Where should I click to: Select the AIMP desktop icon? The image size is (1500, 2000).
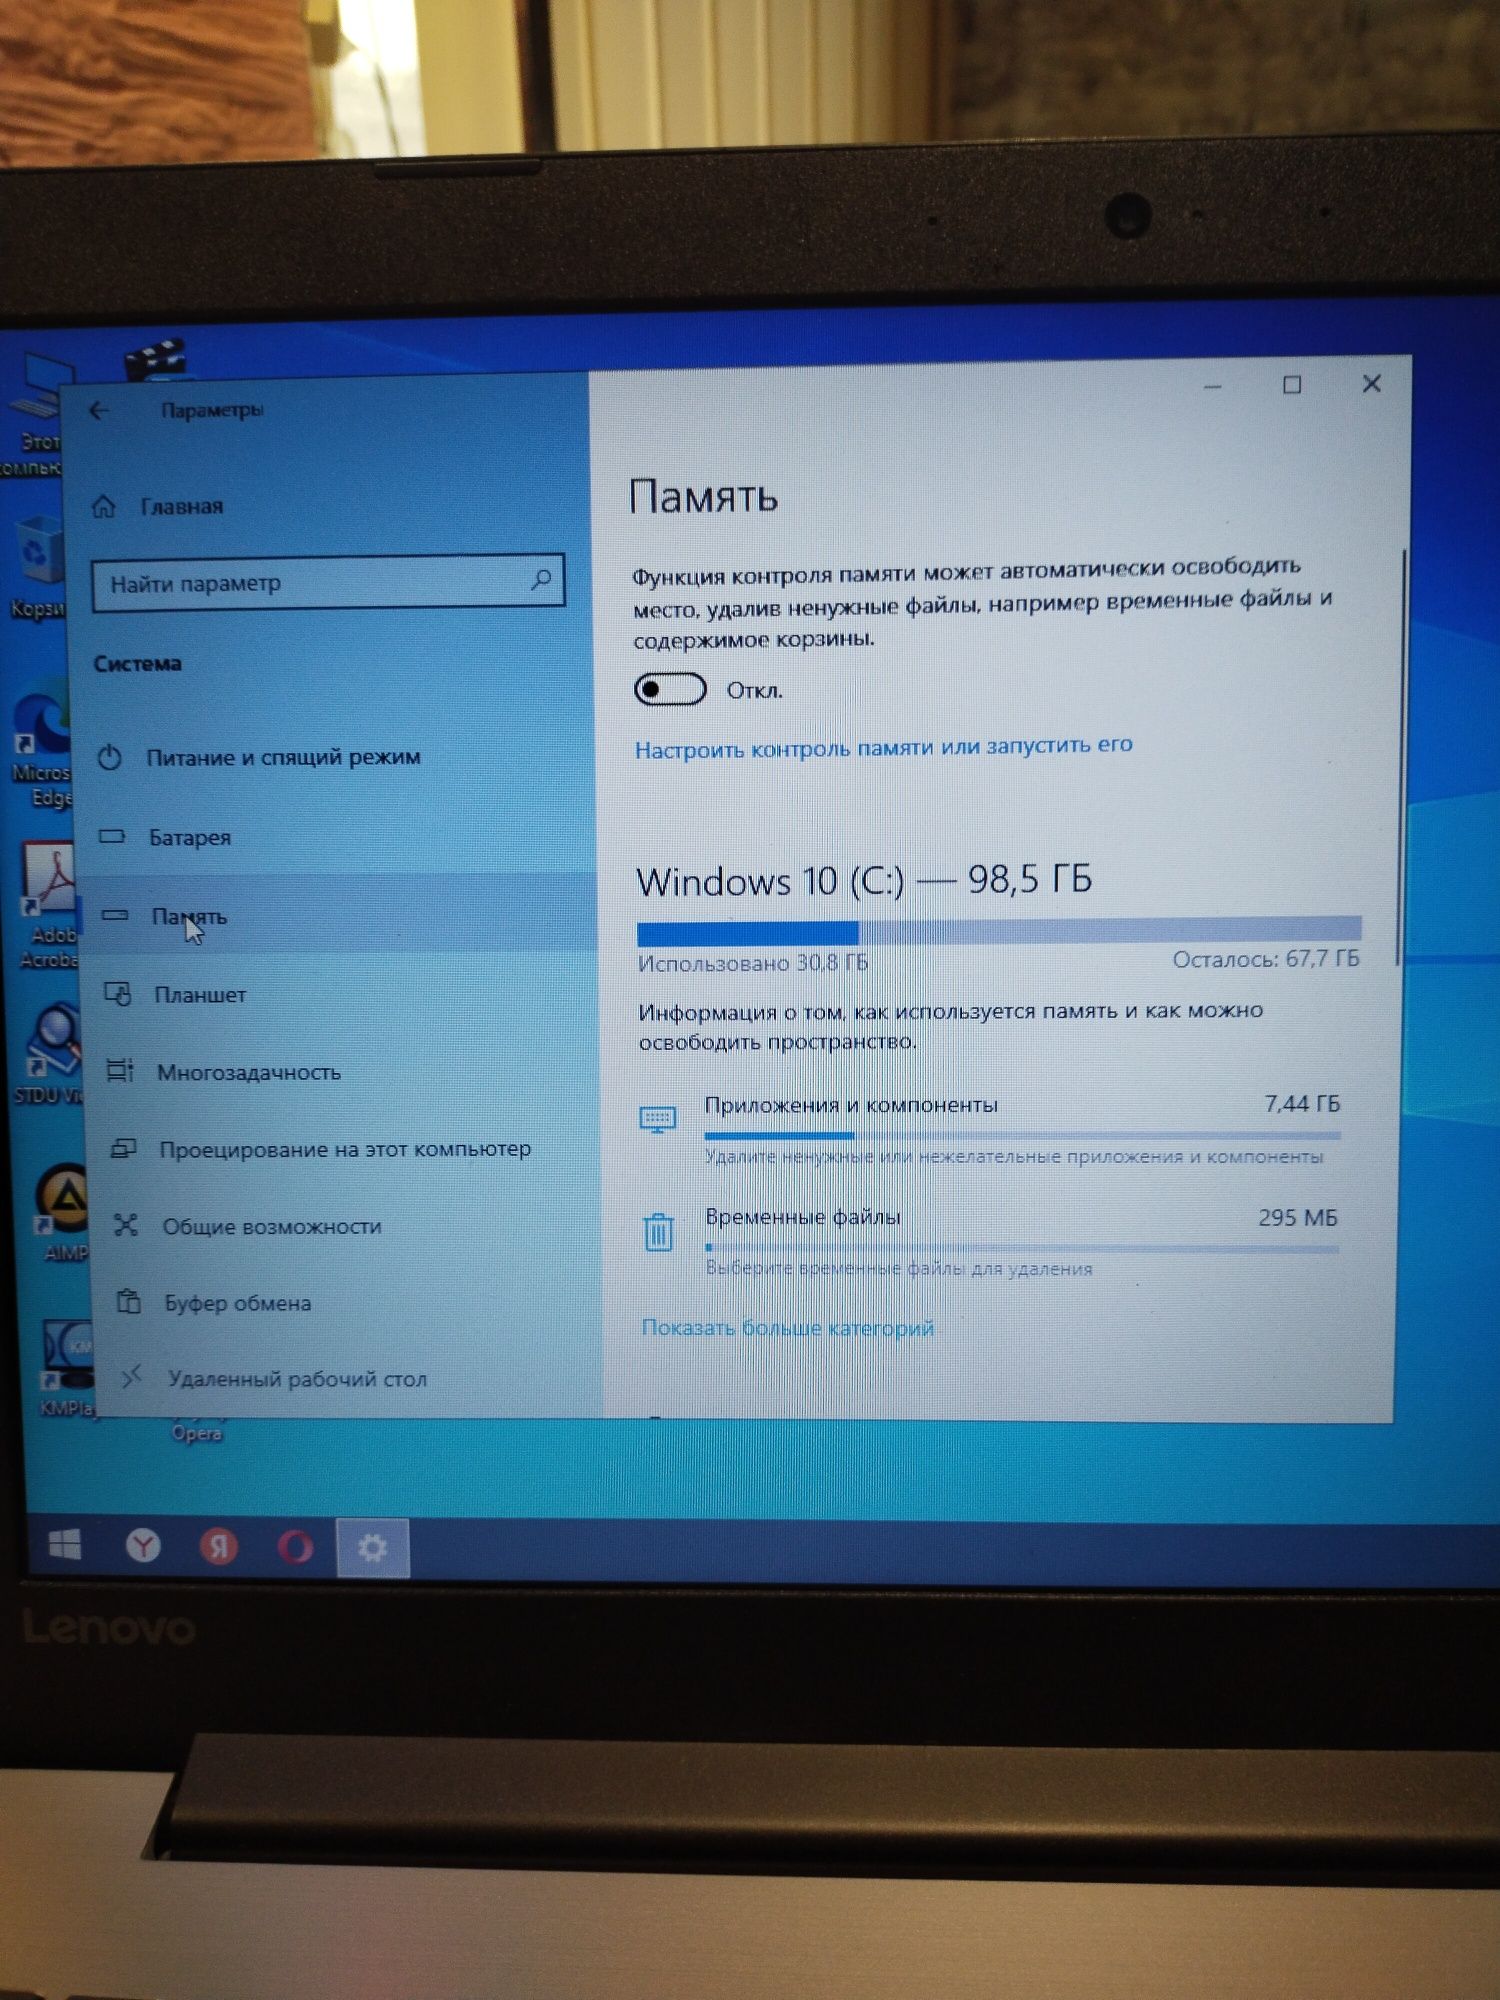click(x=64, y=1212)
